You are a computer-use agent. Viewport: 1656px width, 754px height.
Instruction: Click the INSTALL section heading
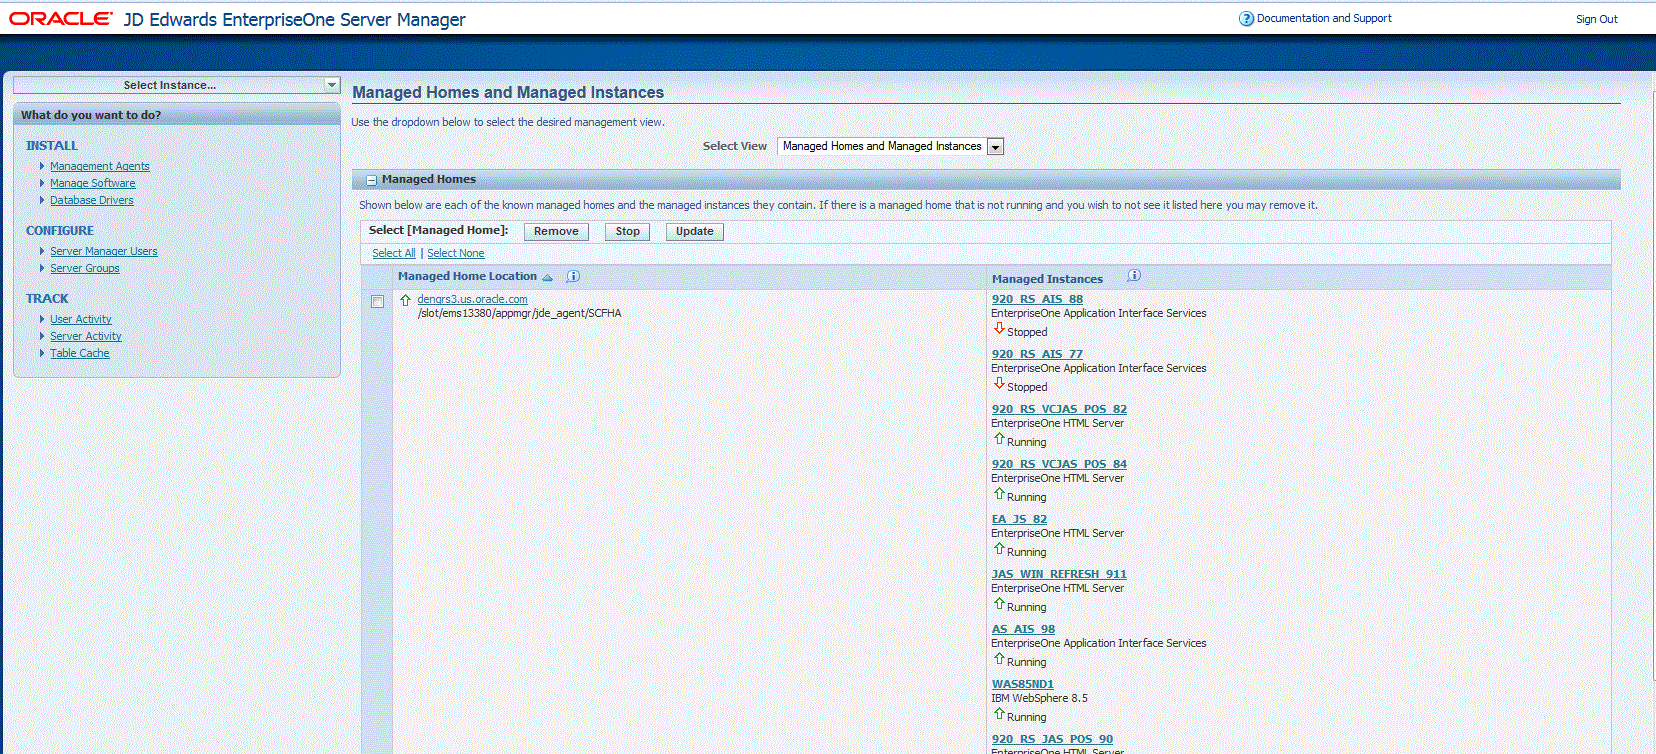(x=52, y=146)
